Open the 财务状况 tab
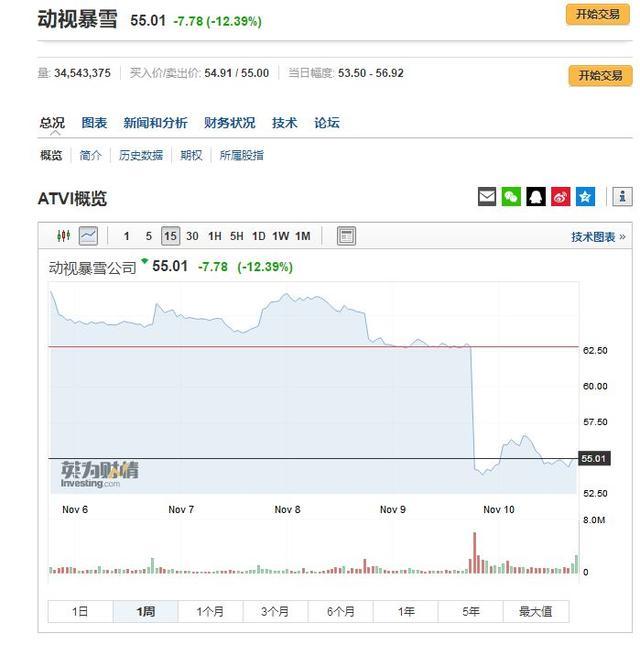 (230, 123)
